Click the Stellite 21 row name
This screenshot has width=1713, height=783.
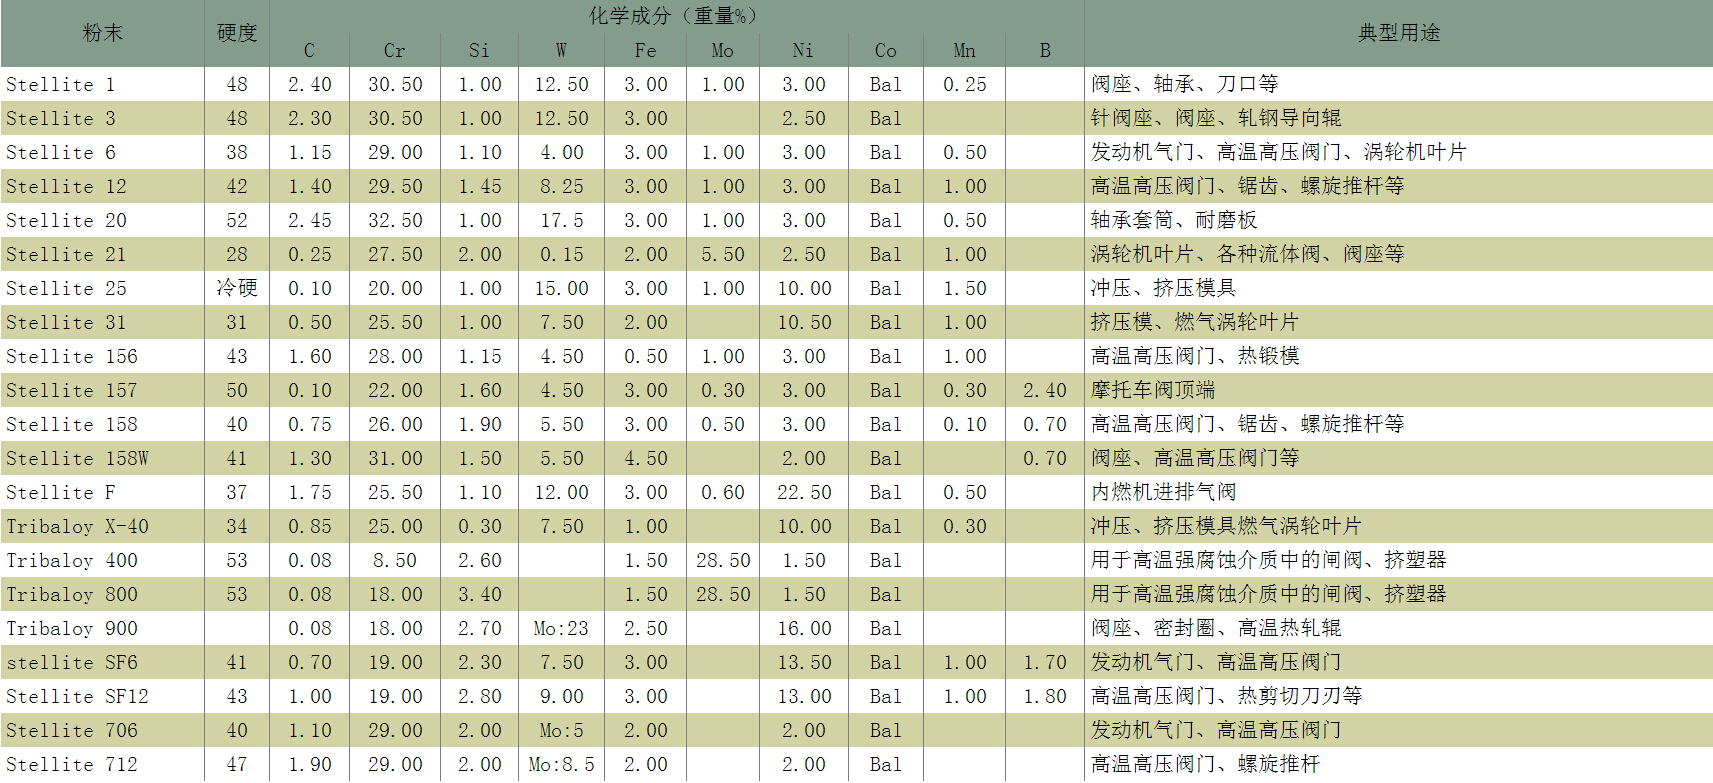click(x=66, y=255)
